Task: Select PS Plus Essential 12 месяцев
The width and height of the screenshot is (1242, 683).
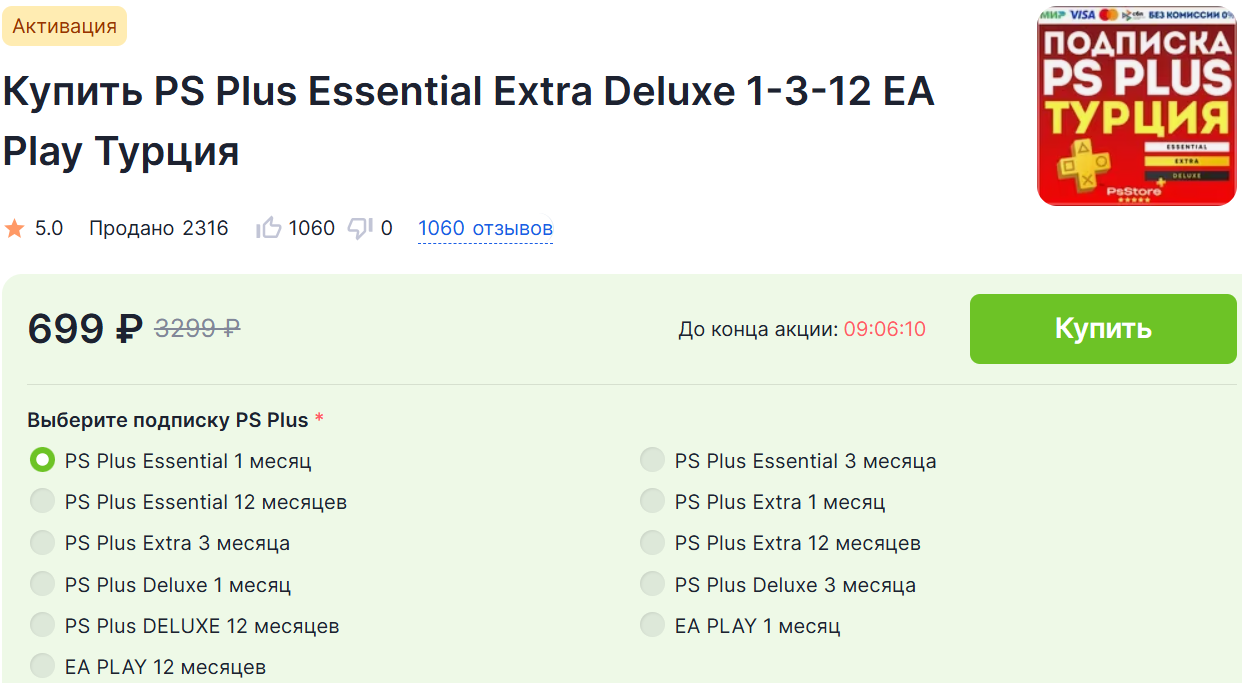Action: [x=42, y=502]
